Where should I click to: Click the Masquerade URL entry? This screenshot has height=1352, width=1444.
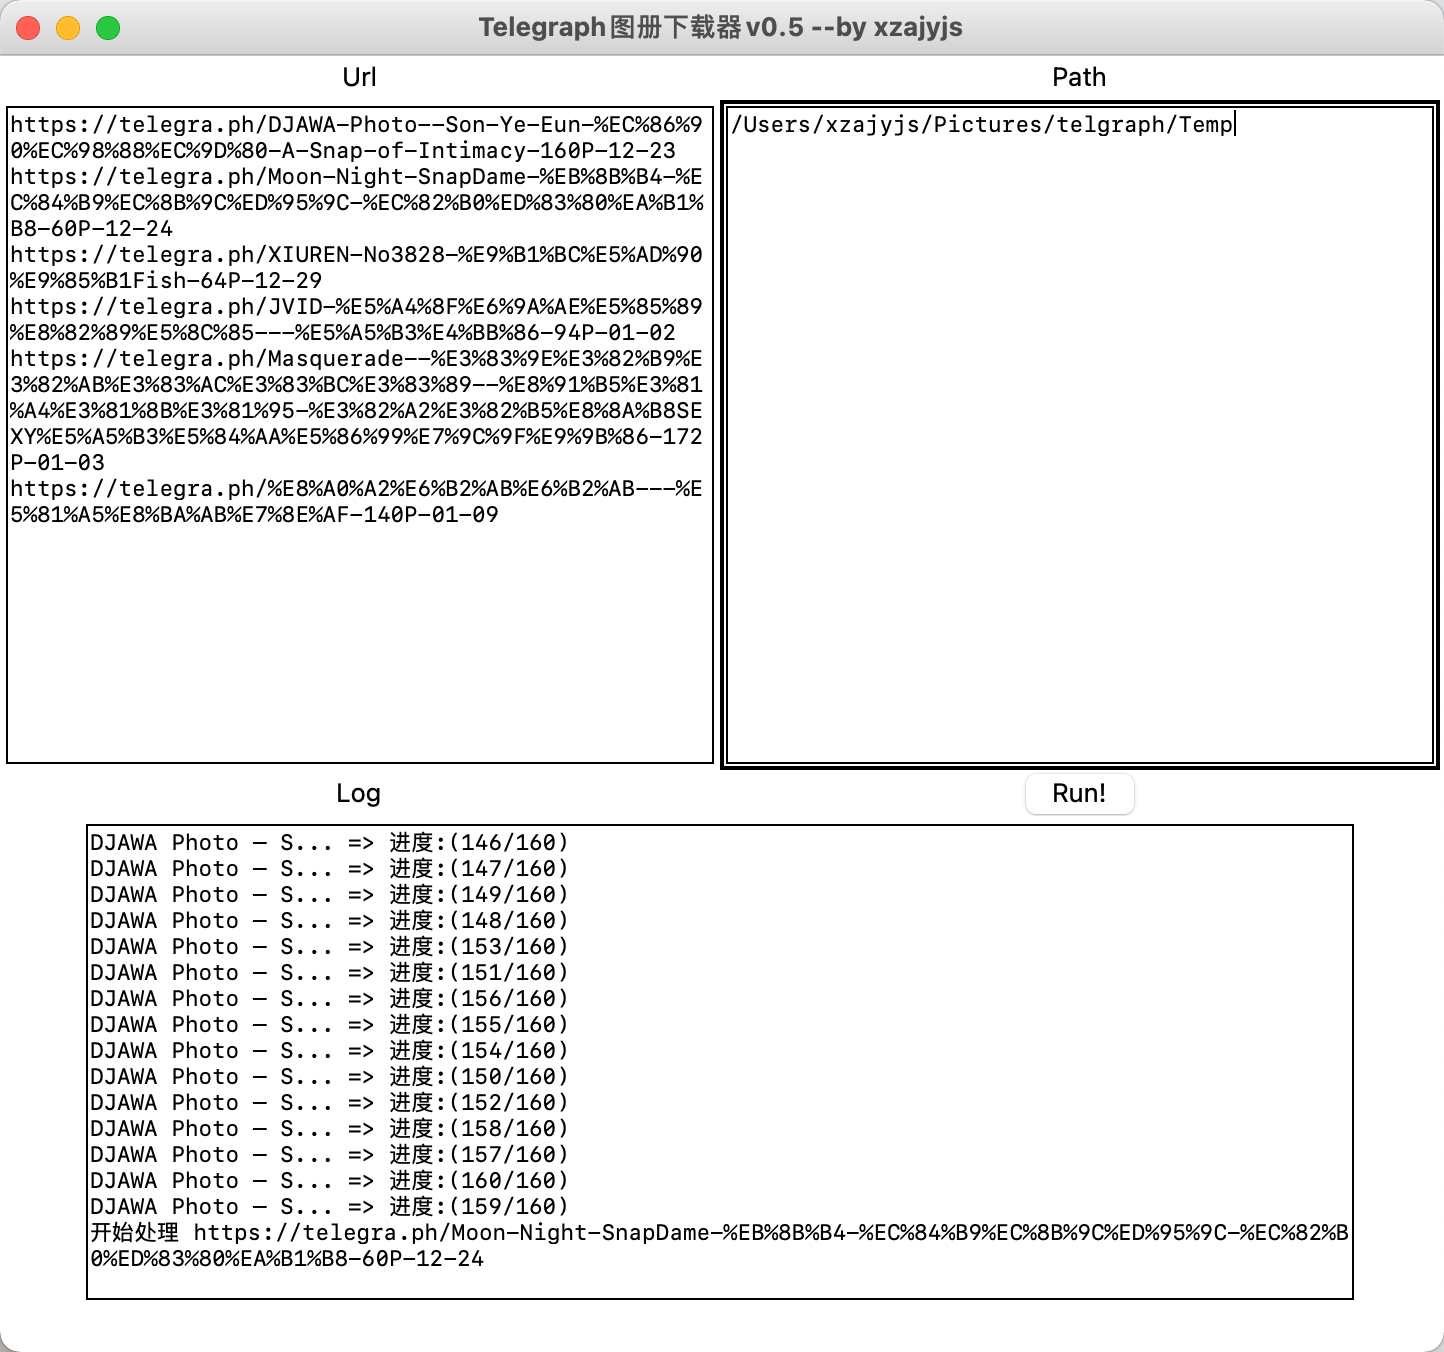[x=357, y=411]
